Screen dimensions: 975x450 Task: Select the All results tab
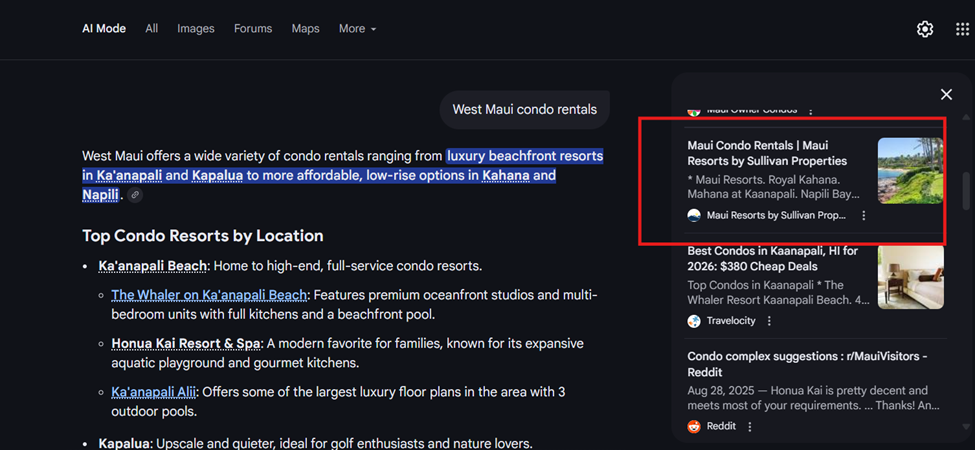tap(152, 29)
